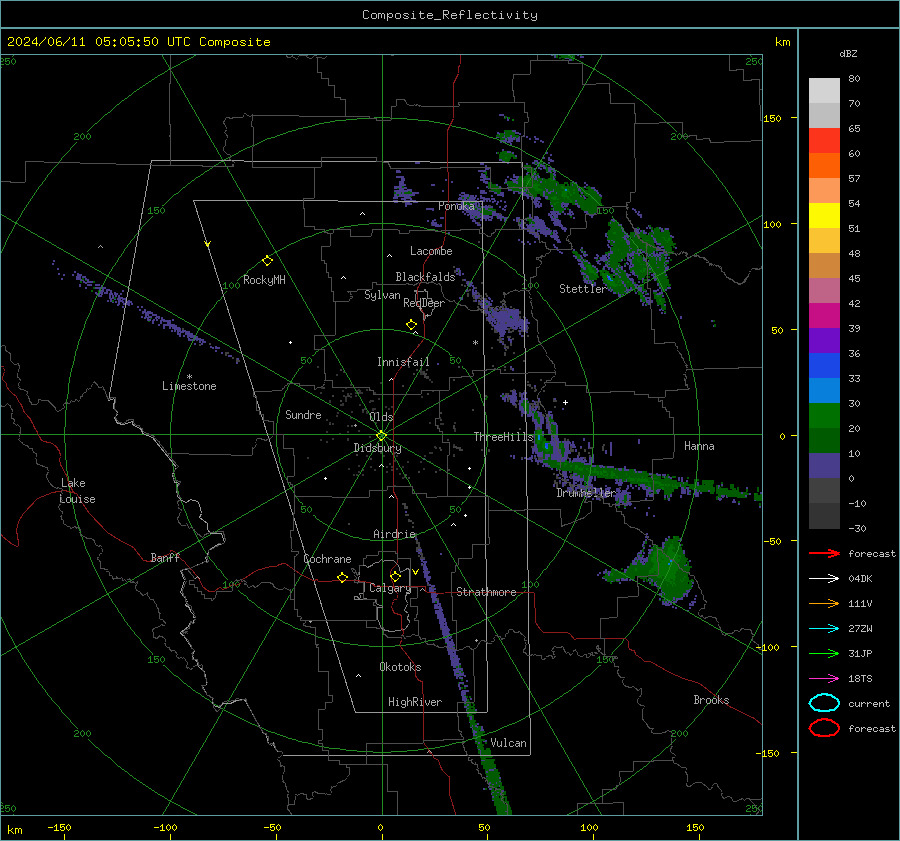Image resolution: width=900 pixels, height=841 pixels.
Task: Click the Blackfalds city label
Action: tap(425, 277)
